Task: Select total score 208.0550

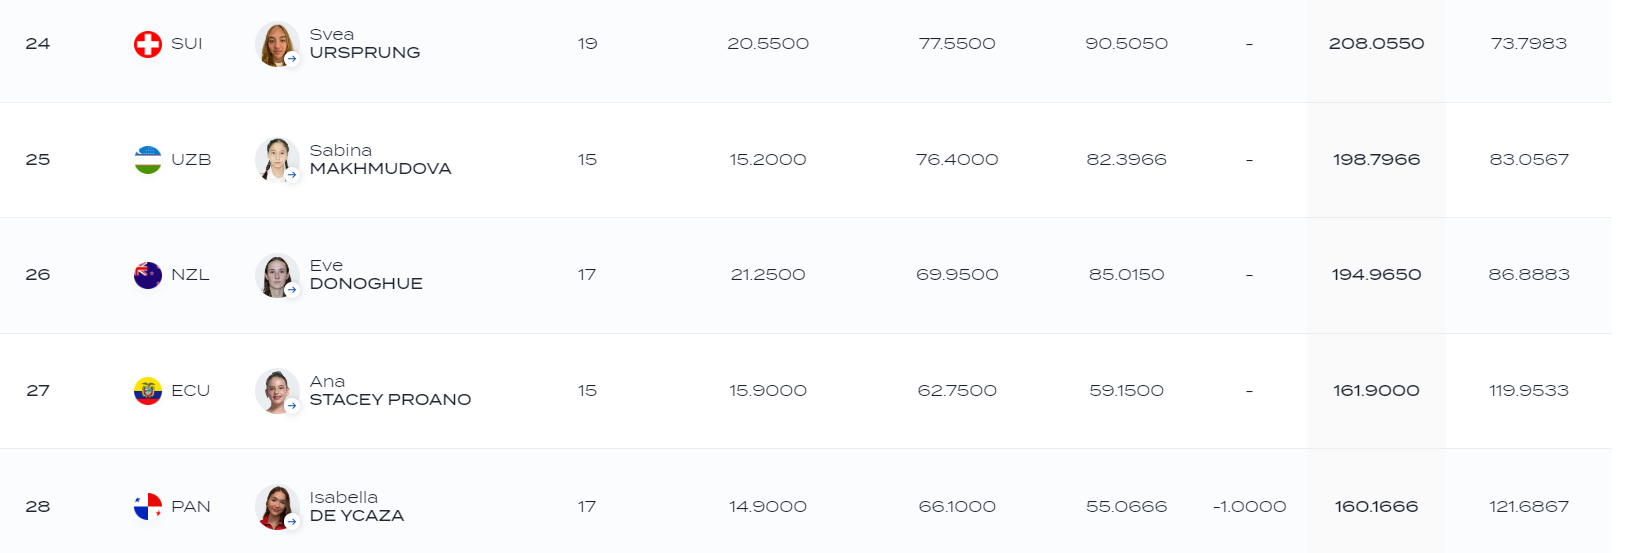Action: click(1376, 44)
